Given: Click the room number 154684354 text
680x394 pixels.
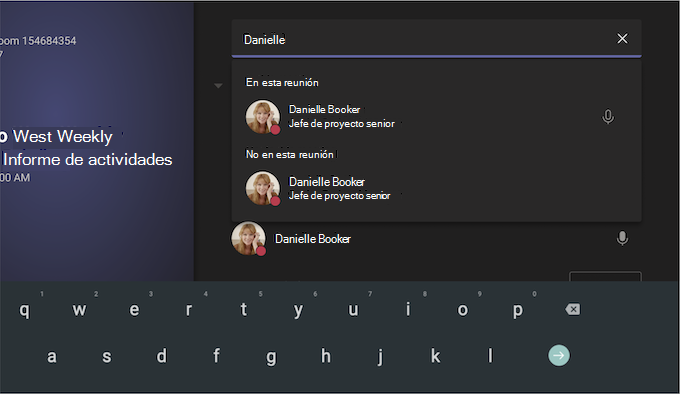Looking at the screenshot, I should (49, 41).
